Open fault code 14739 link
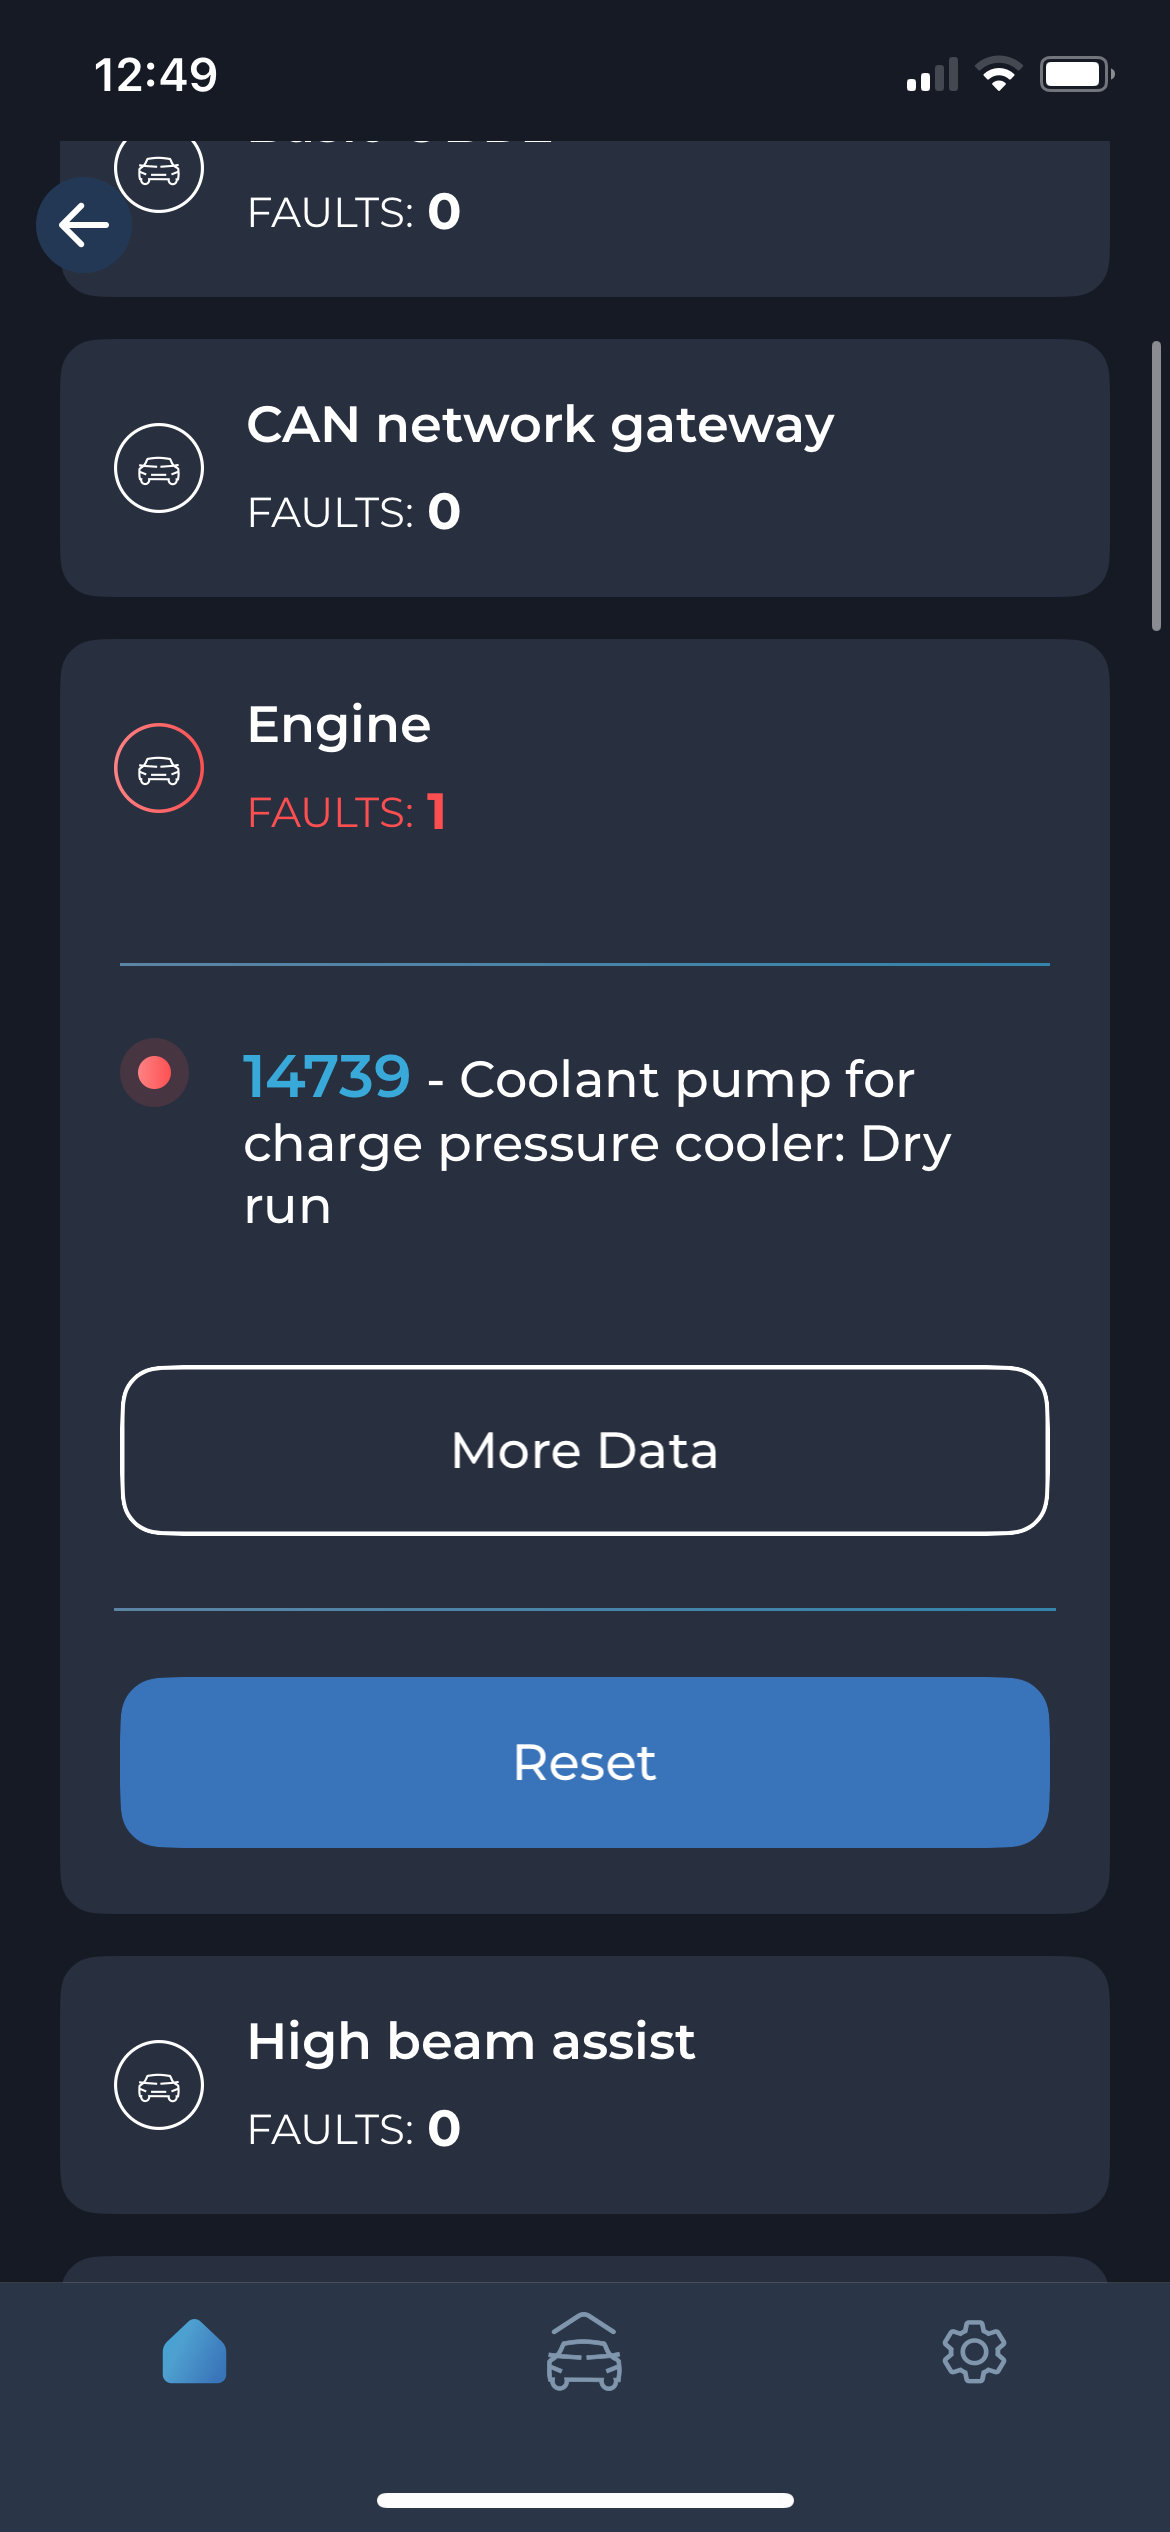This screenshot has height=2532, width=1170. click(327, 1077)
